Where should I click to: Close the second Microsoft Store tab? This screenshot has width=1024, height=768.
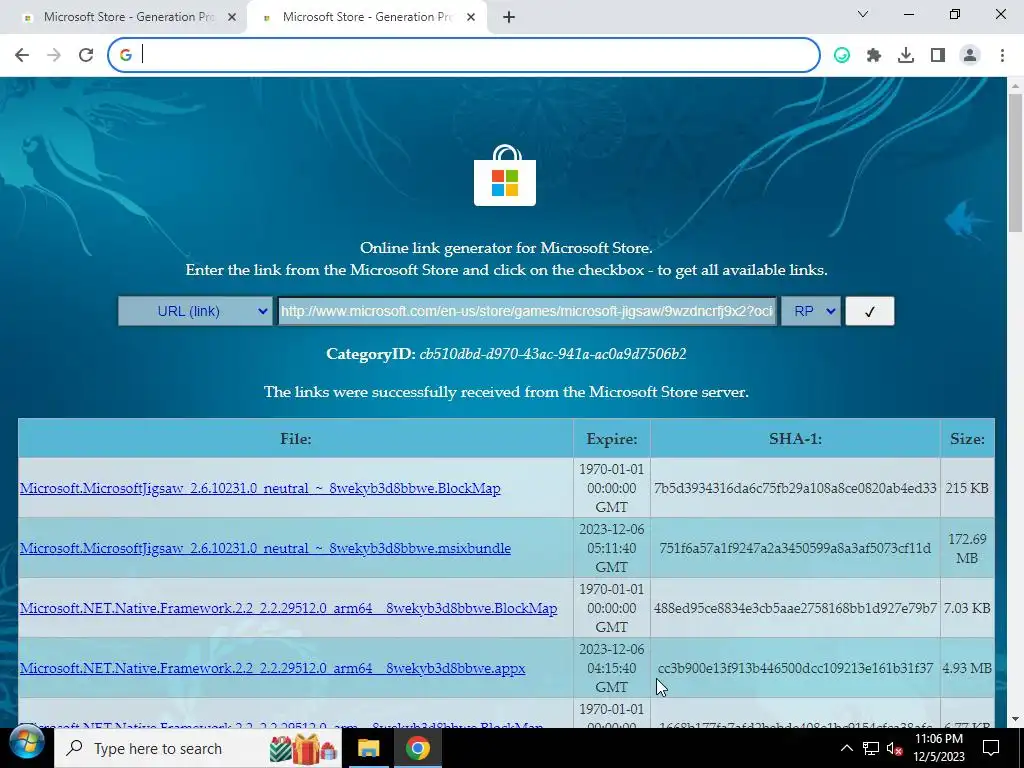point(471,18)
